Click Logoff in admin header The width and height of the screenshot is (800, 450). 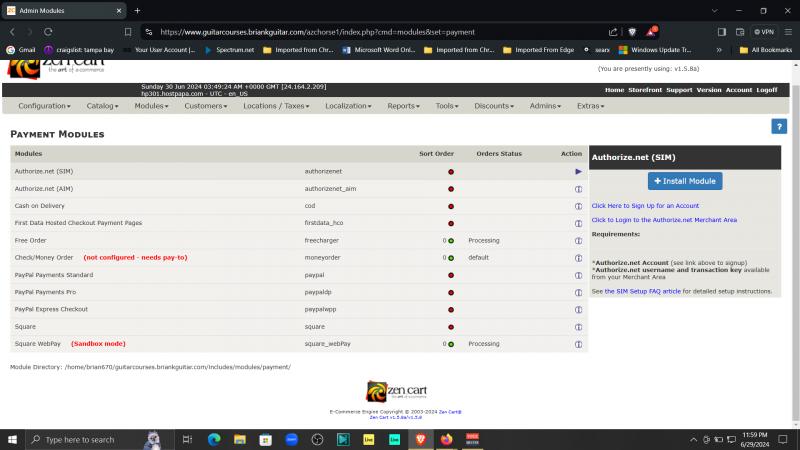[x=766, y=90]
